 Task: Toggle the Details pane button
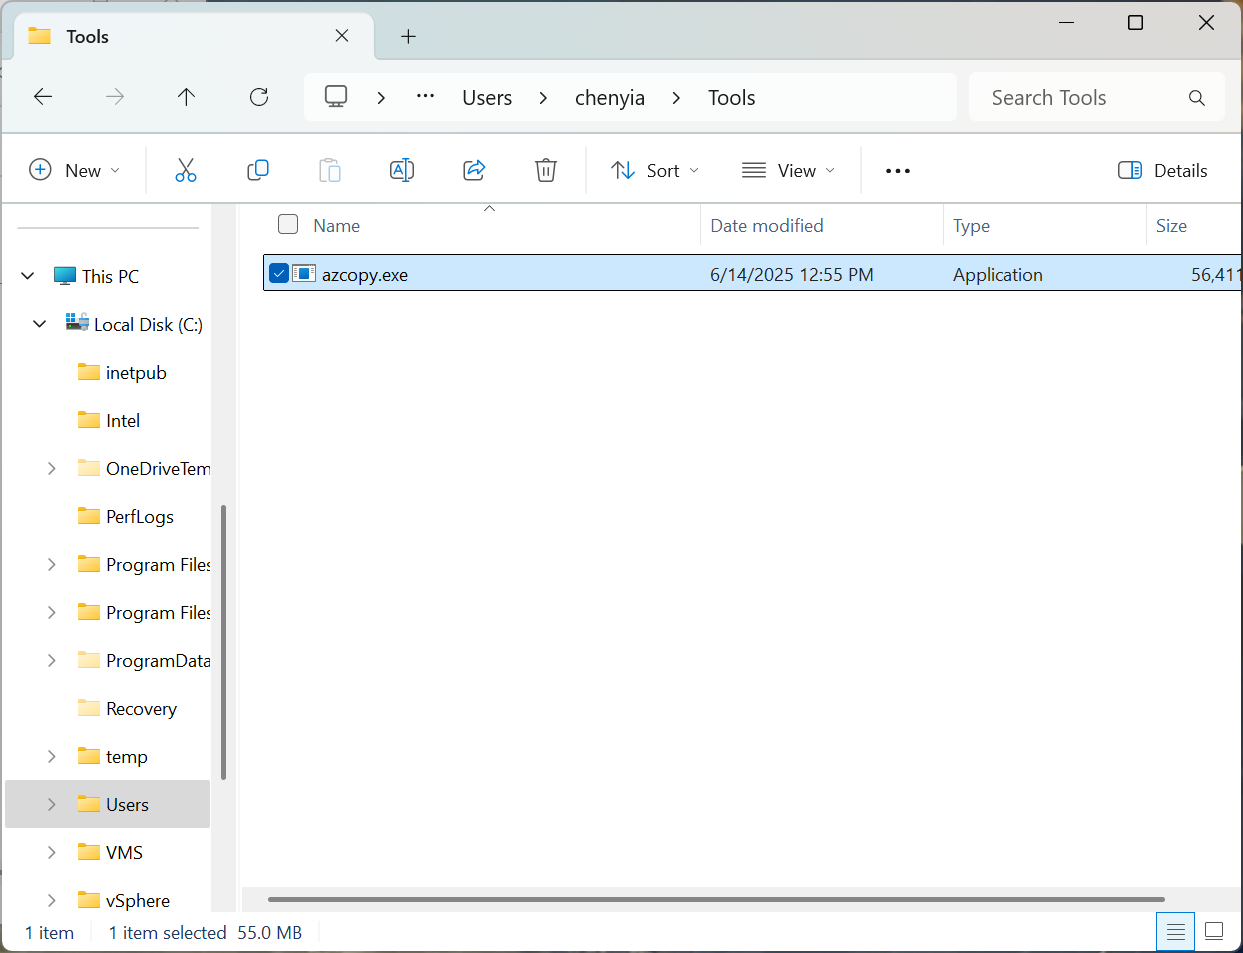pyautogui.click(x=1163, y=171)
